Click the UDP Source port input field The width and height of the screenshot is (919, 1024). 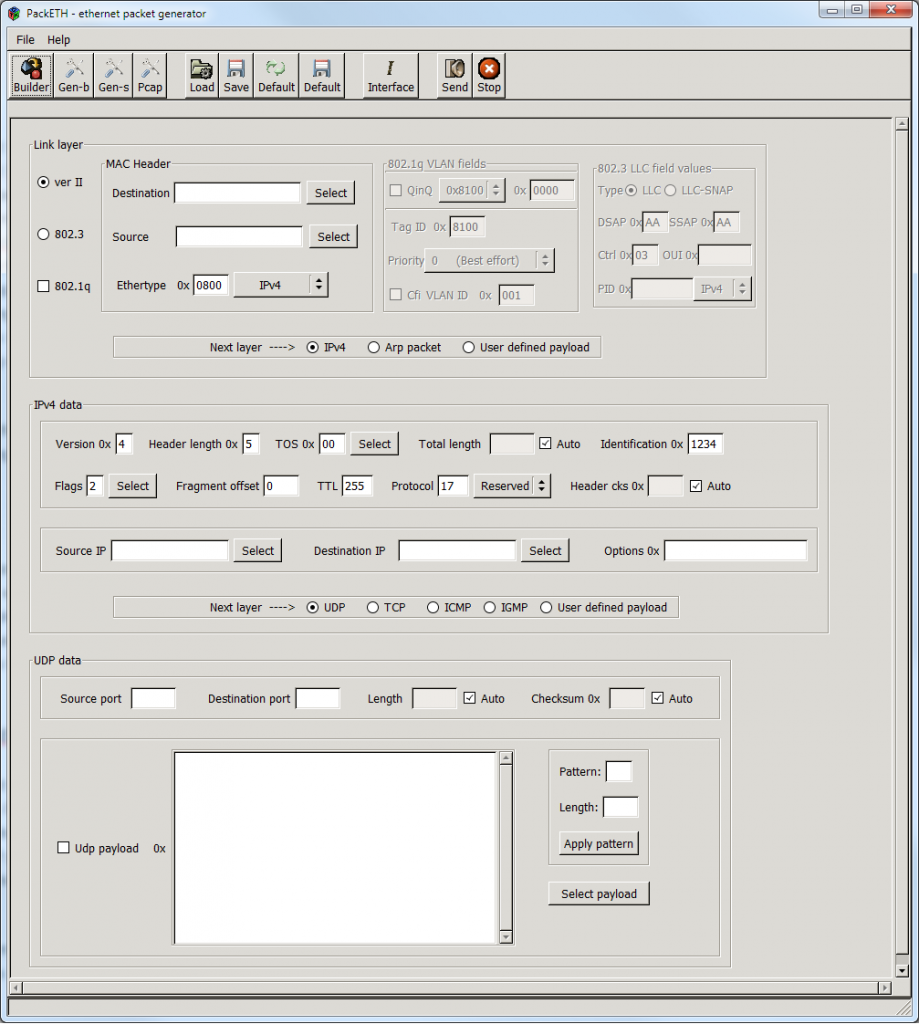(x=153, y=699)
